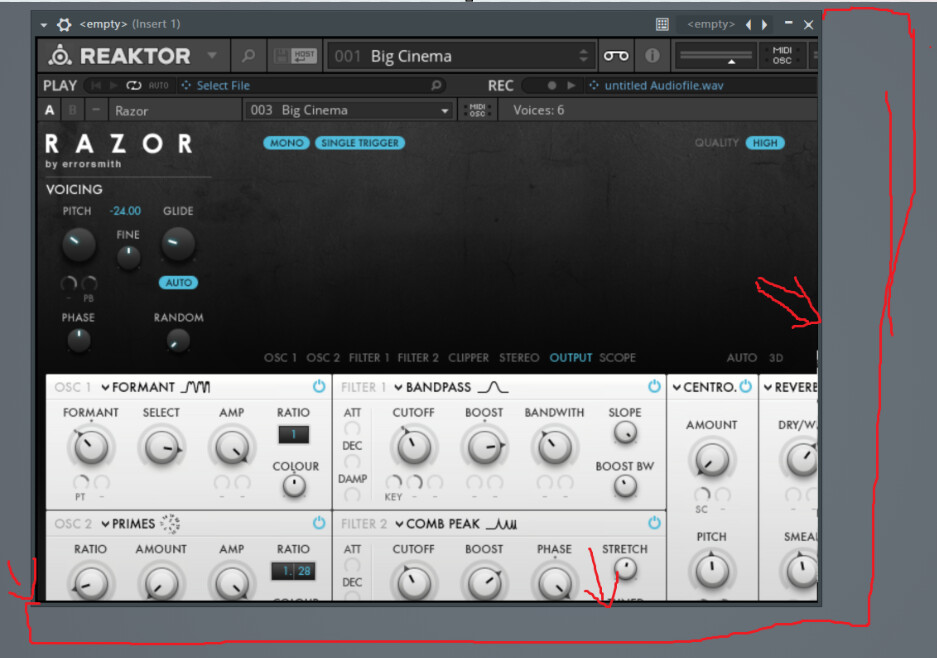Start recording with REC circle button
The height and width of the screenshot is (658, 937).
point(552,85)
